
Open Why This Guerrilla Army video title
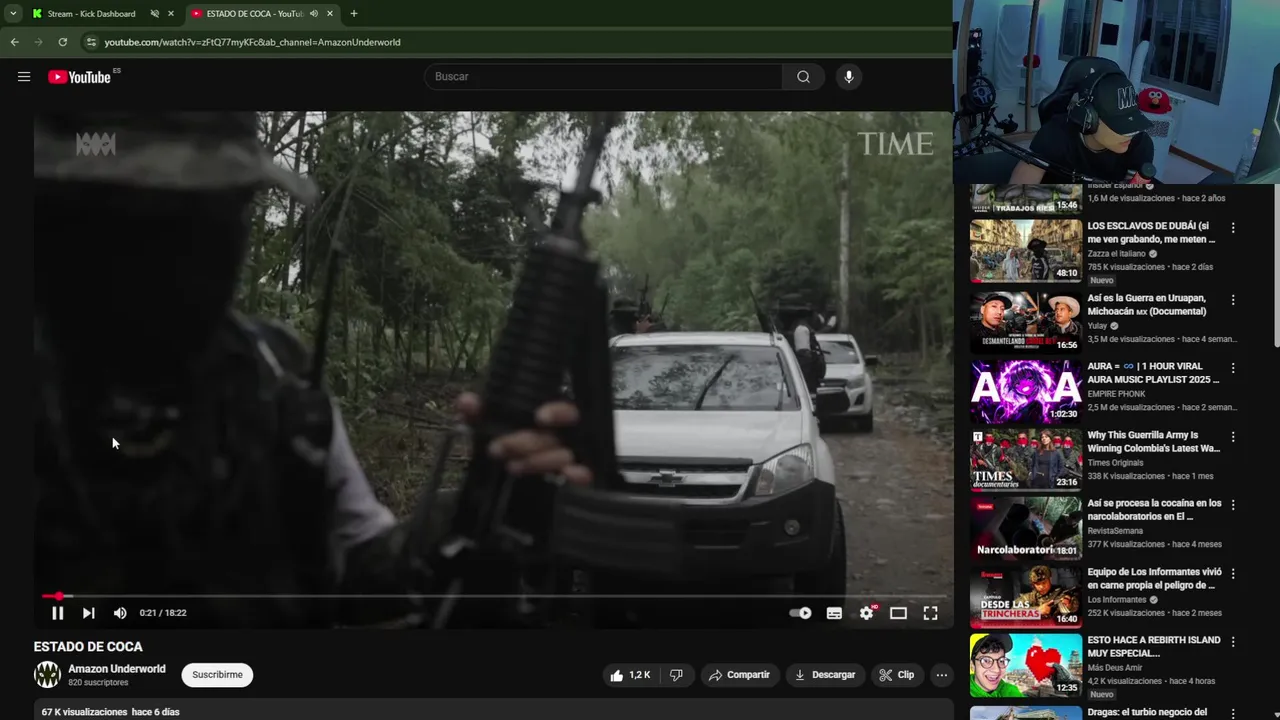1154,442
